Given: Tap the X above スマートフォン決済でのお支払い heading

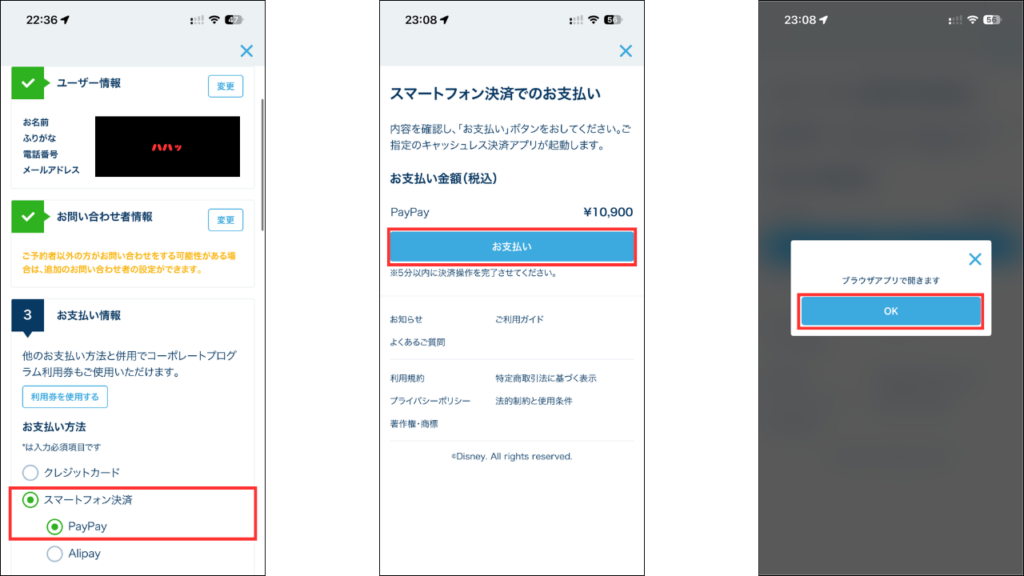Looking at the screenshot, I should coord(626,51).
